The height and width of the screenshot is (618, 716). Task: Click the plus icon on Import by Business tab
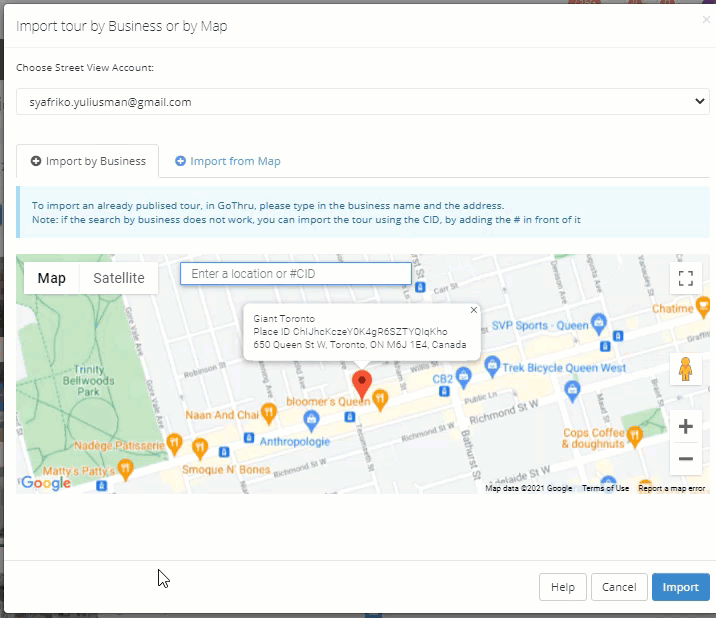(36, 161)
